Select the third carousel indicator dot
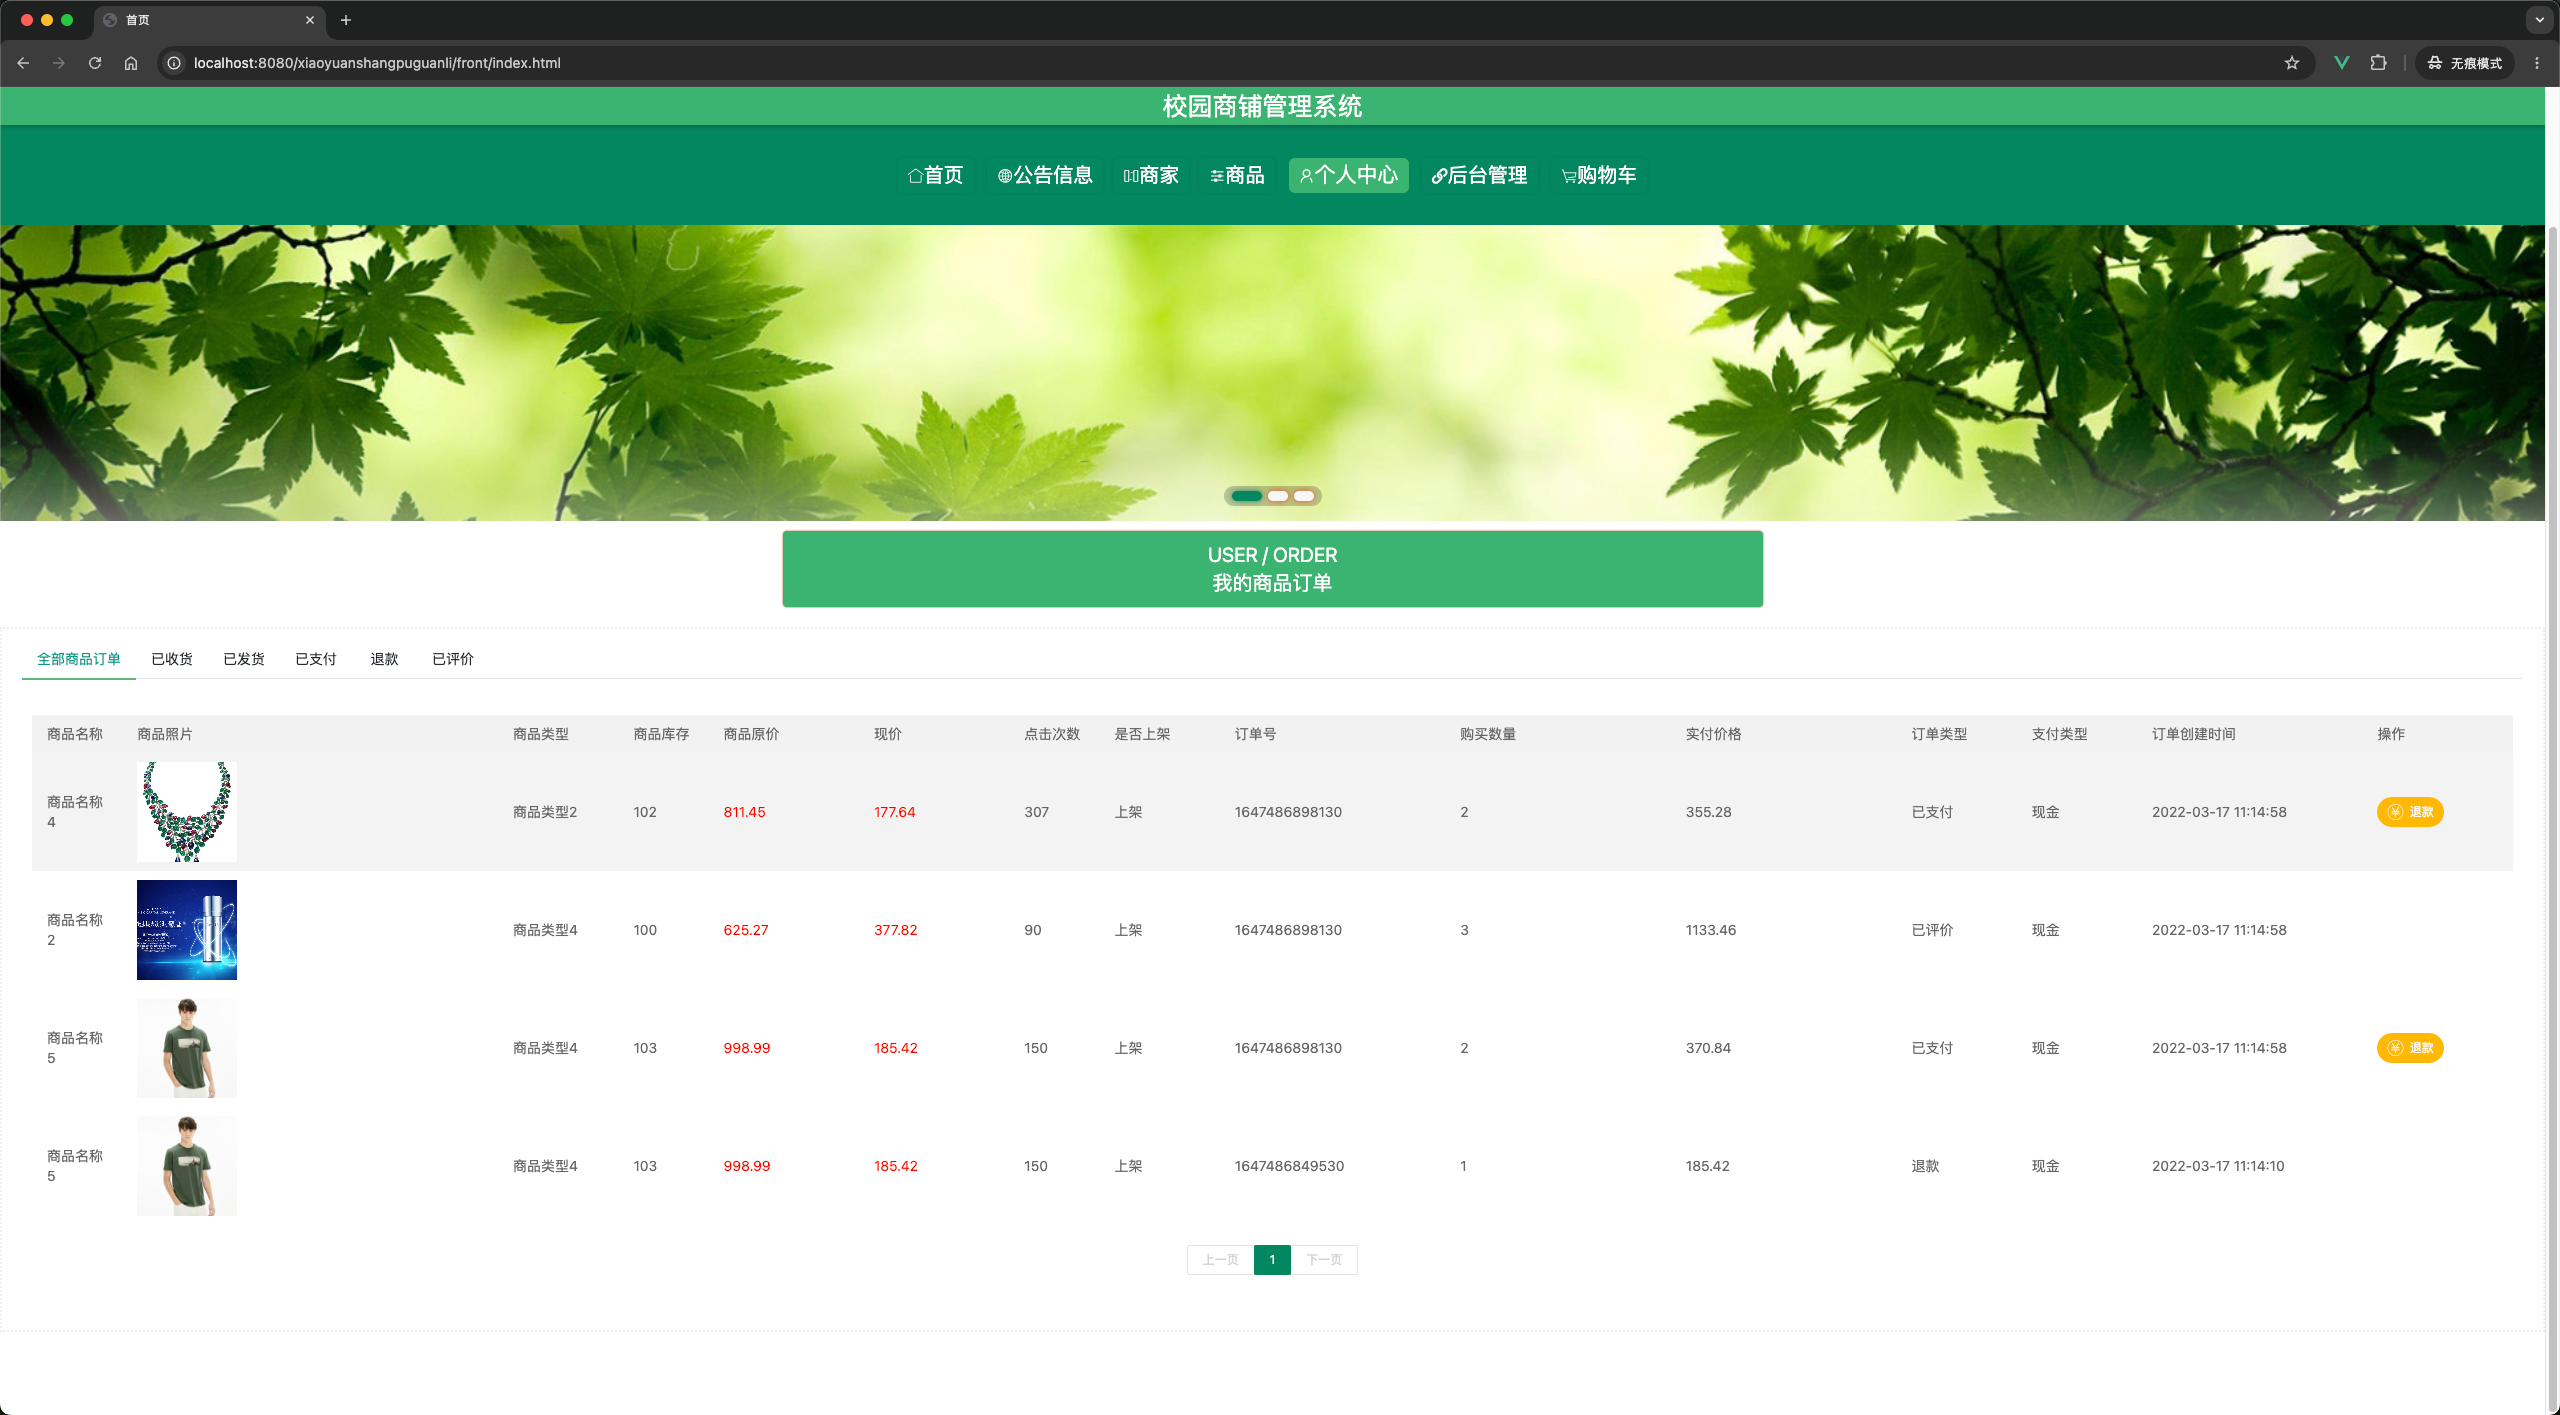This screenshot has height=1415, width=2560. tap(1303, 496)
